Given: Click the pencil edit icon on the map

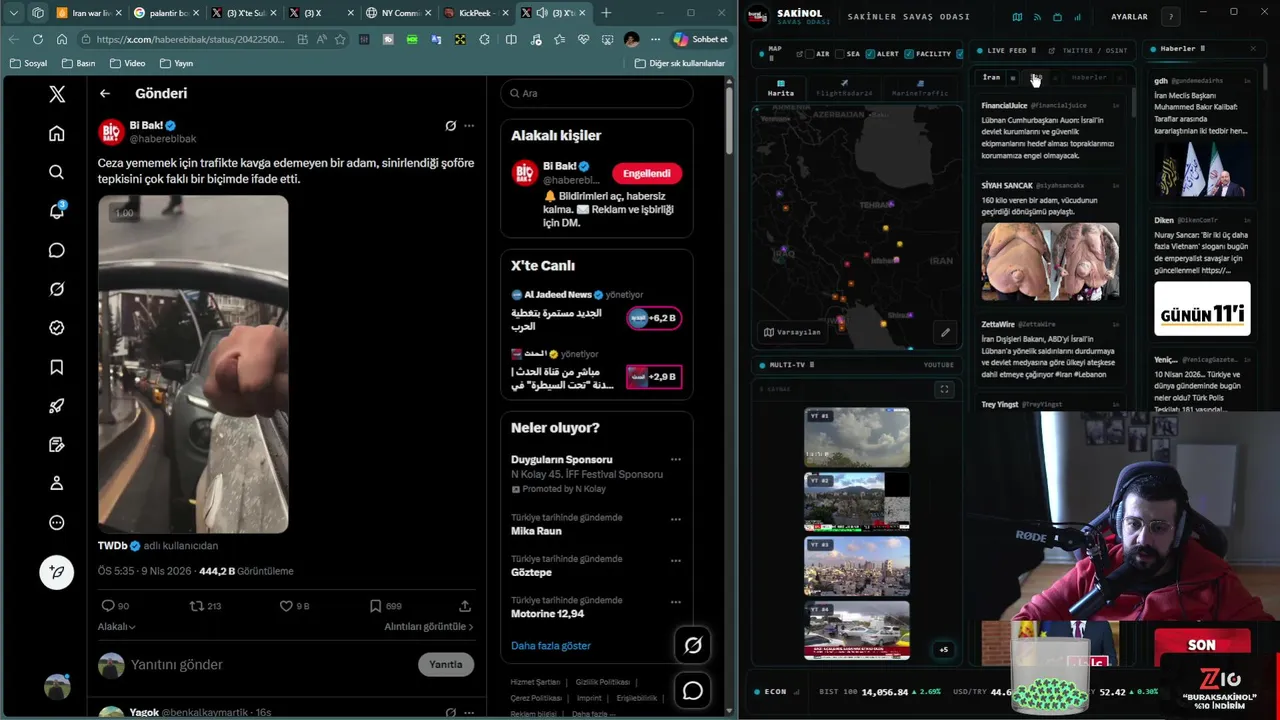Looking at the screenshot, I should (x=945, y=332).
